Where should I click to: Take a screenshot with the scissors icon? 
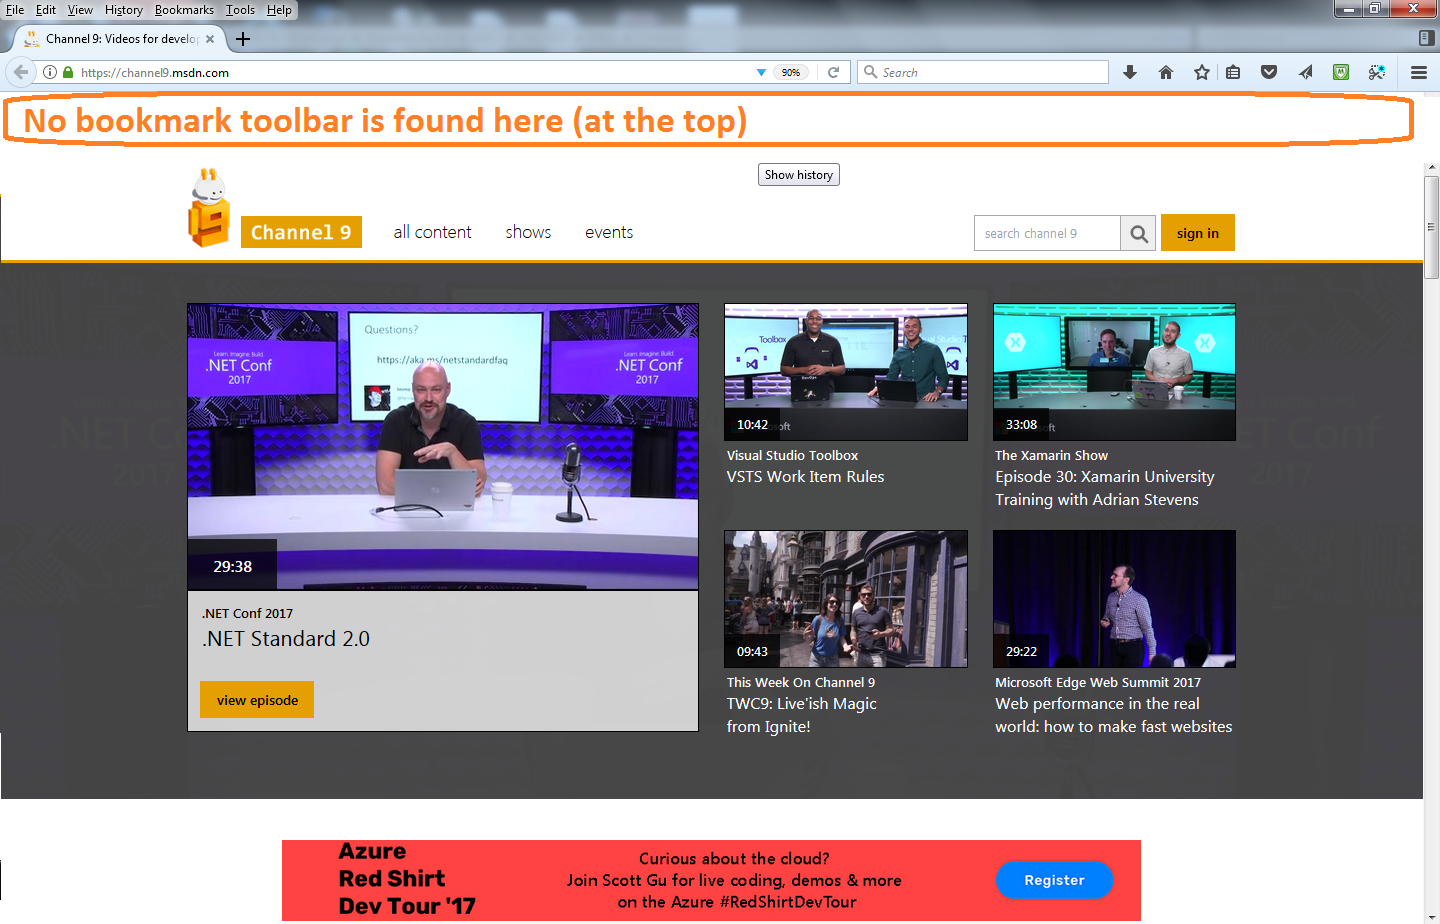coord(1377,72)
